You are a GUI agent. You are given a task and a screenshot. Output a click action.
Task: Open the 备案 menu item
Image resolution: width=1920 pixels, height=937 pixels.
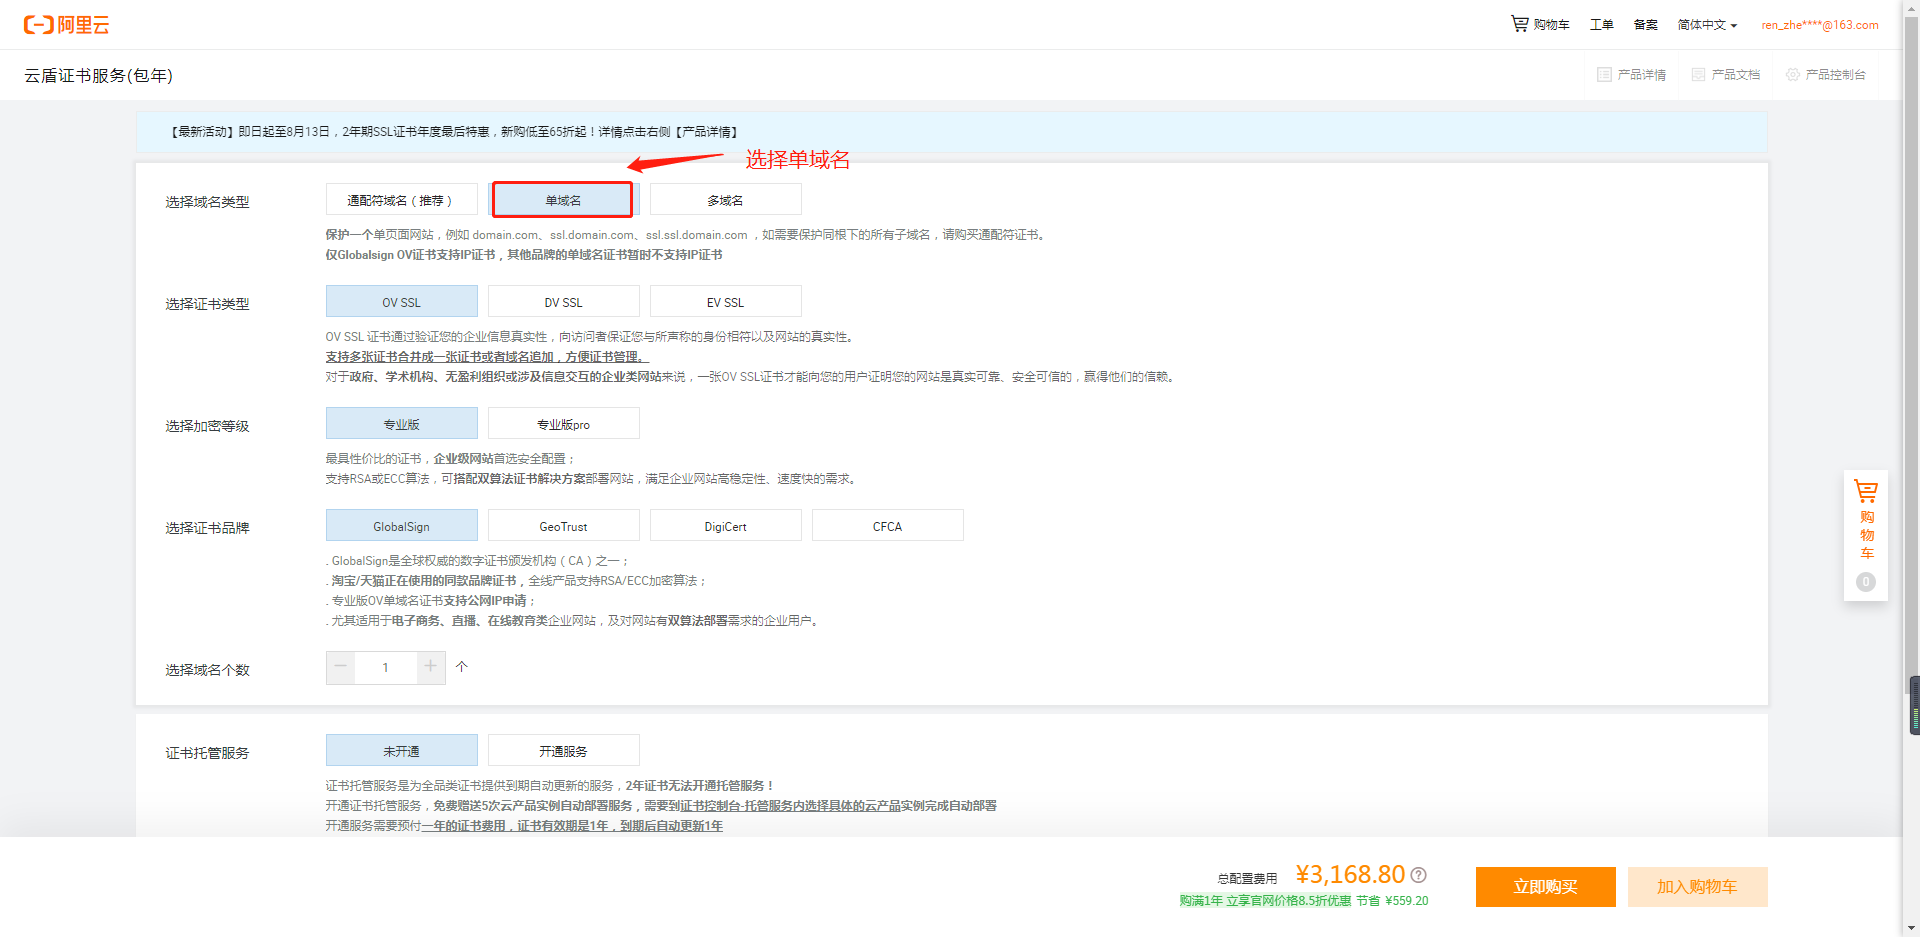1645,25
